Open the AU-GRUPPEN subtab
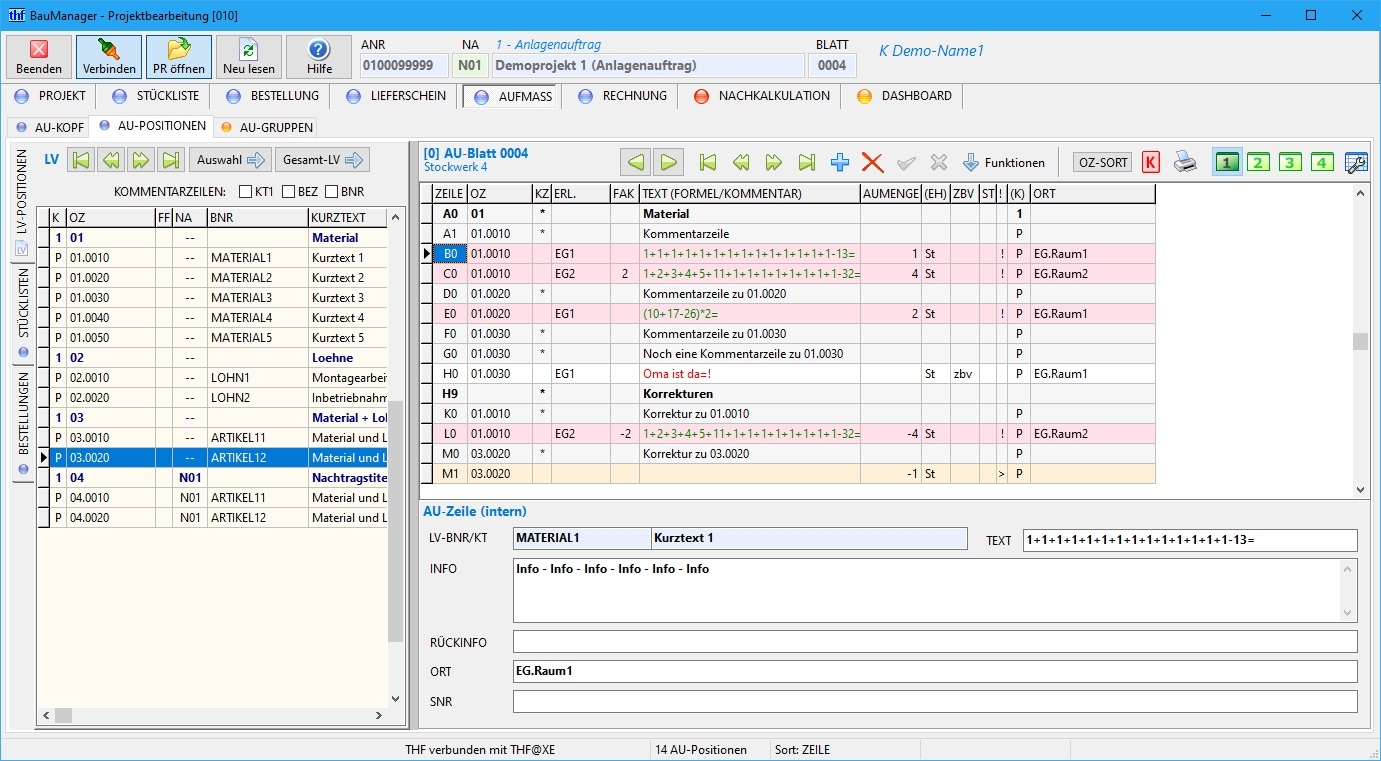The image size is (1381, 761). pyautogui.click(x=266, y=127)
